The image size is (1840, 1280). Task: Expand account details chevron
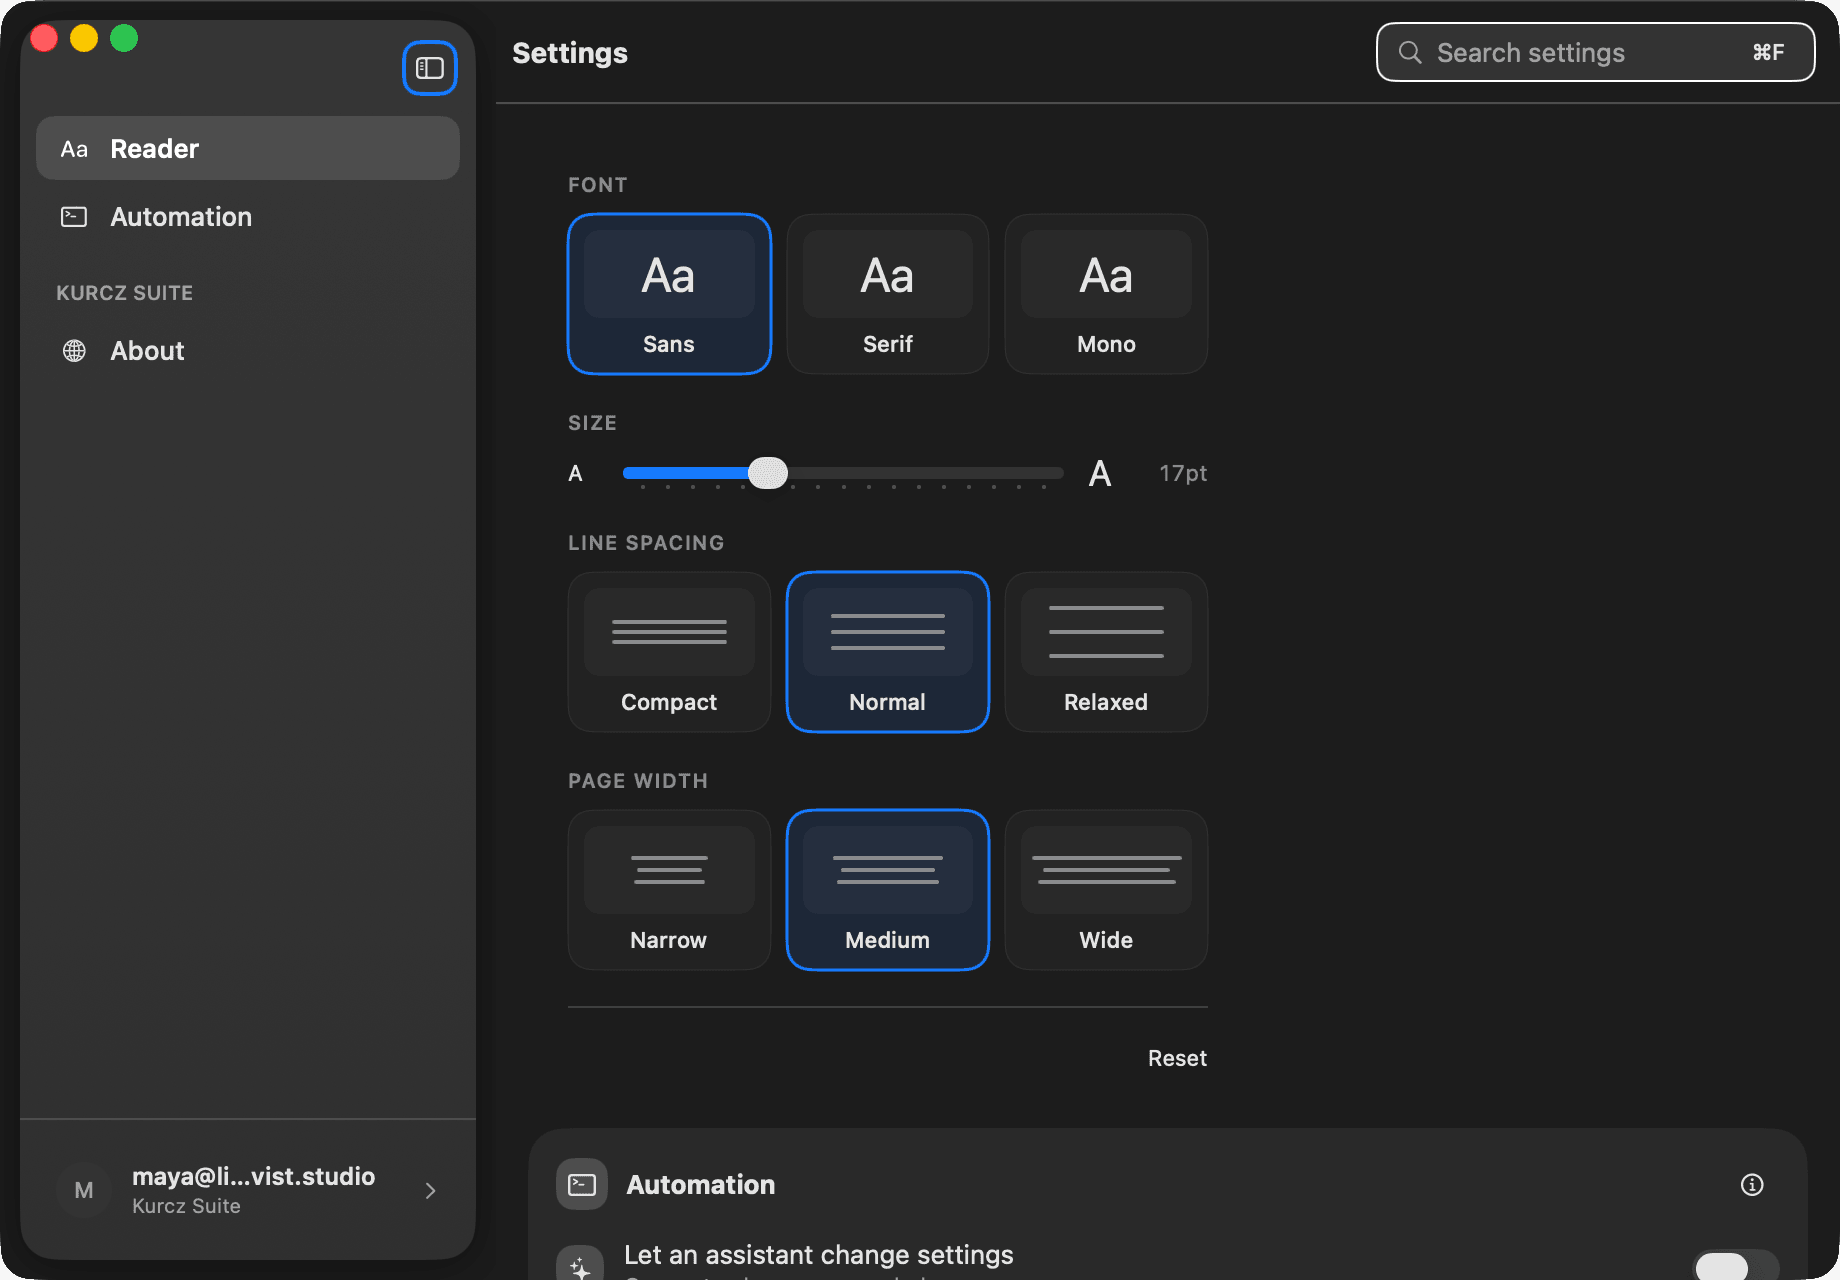click(x=430, y=1190)
